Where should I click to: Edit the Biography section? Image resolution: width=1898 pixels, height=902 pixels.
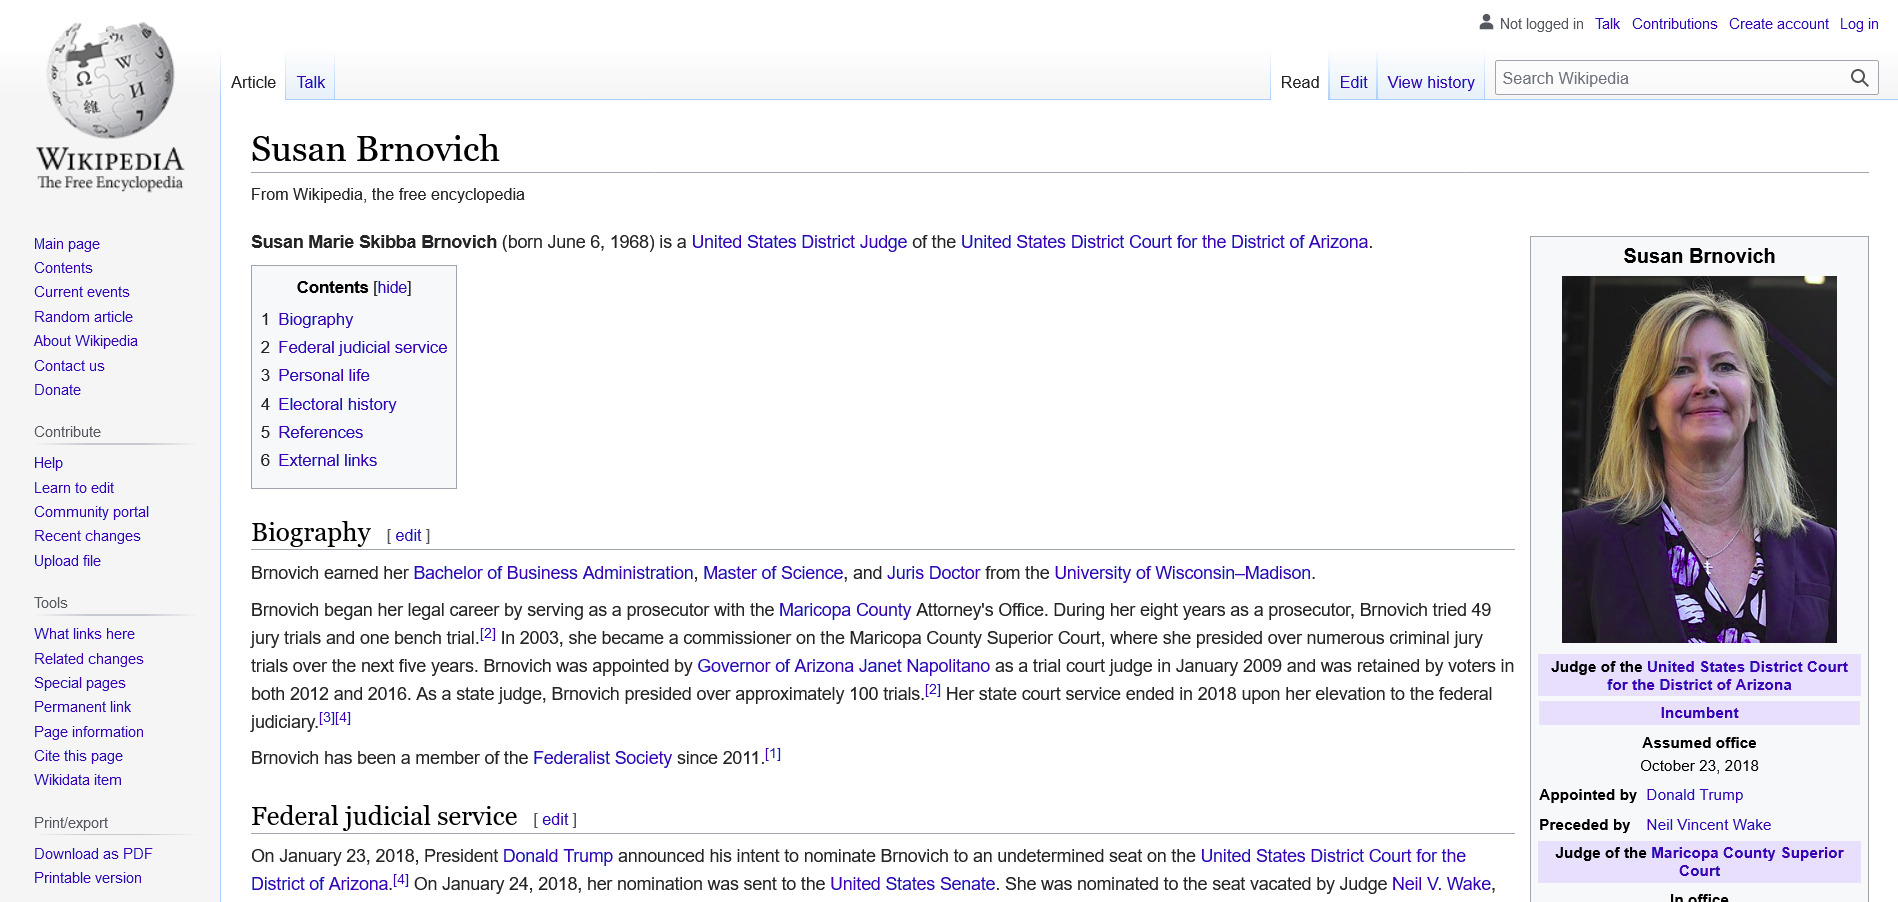click(408, 536)
